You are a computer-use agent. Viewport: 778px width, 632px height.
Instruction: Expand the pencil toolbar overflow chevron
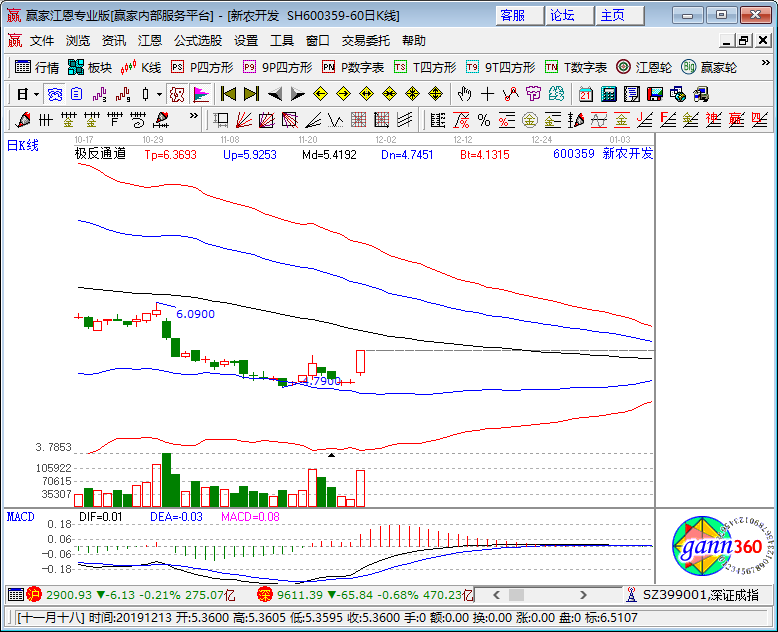tap(194, 116)
